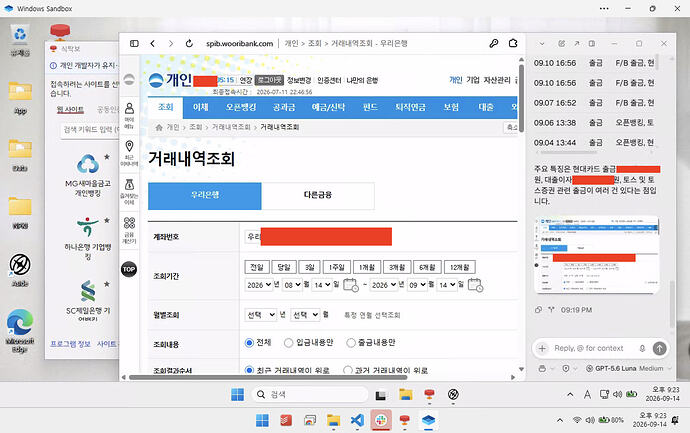This screenshot has height=433, width=690.
Task: Open a new chat with the compose icon
Action: (562, 44)
